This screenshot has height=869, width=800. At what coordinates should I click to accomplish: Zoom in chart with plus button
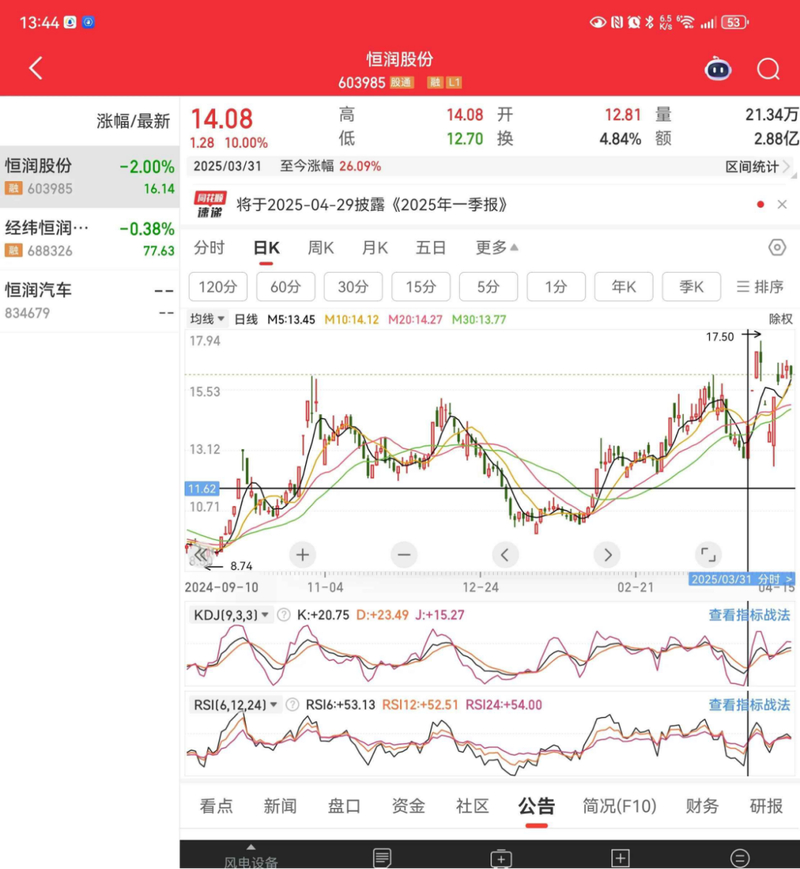[302, 554]
